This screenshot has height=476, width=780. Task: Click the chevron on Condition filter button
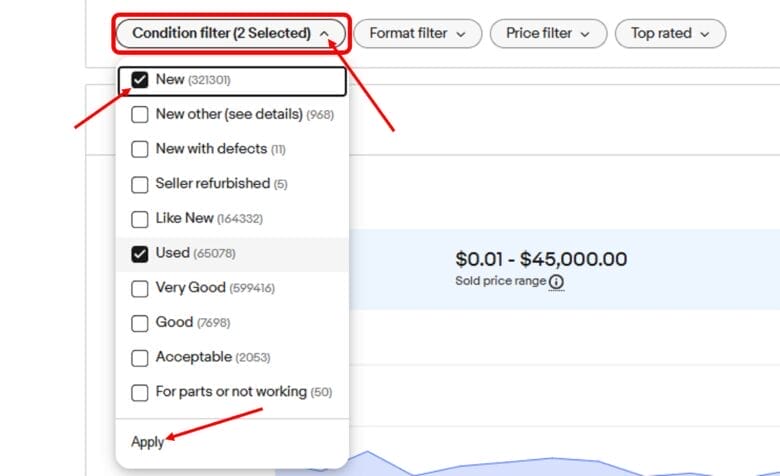(326, 33)
